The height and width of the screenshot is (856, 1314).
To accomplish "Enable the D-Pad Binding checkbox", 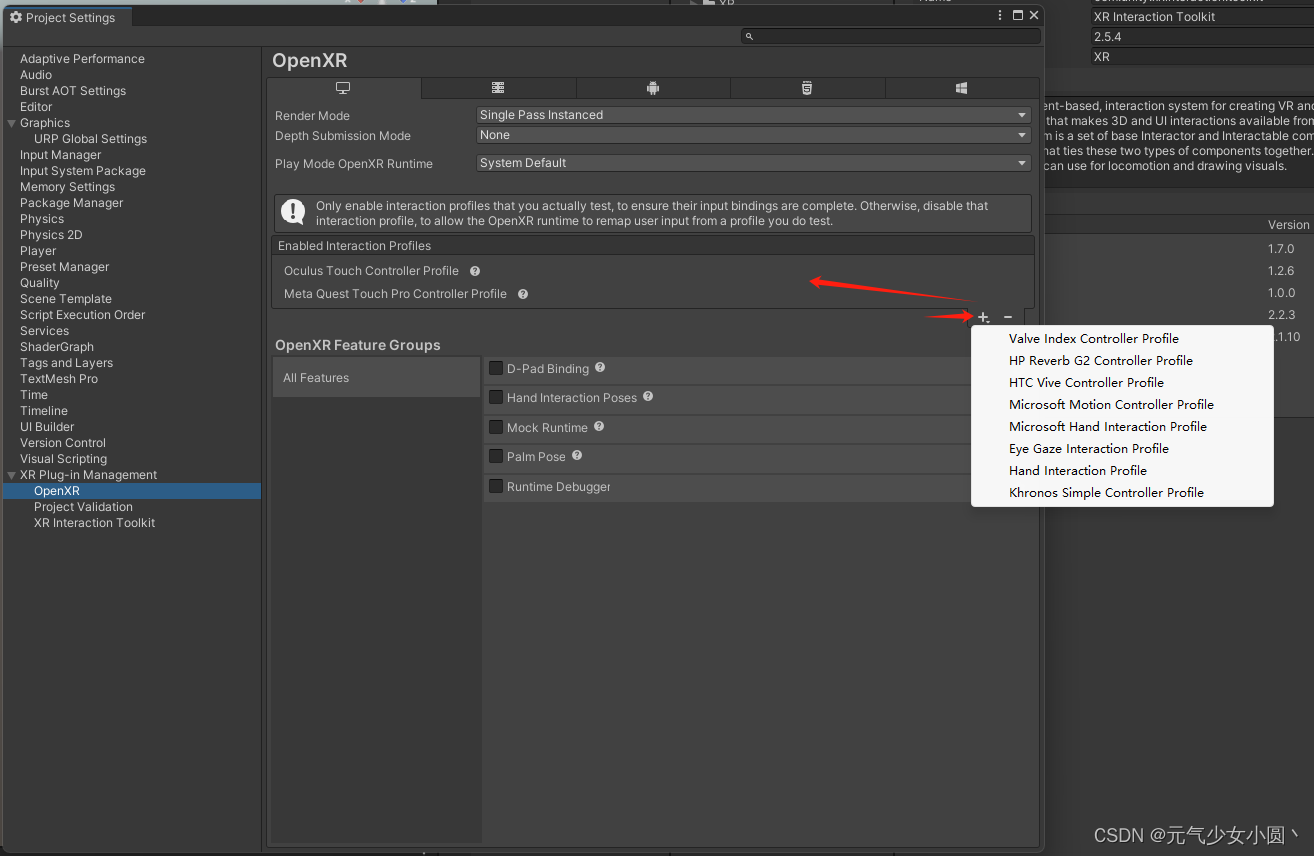I will point(496,368).
